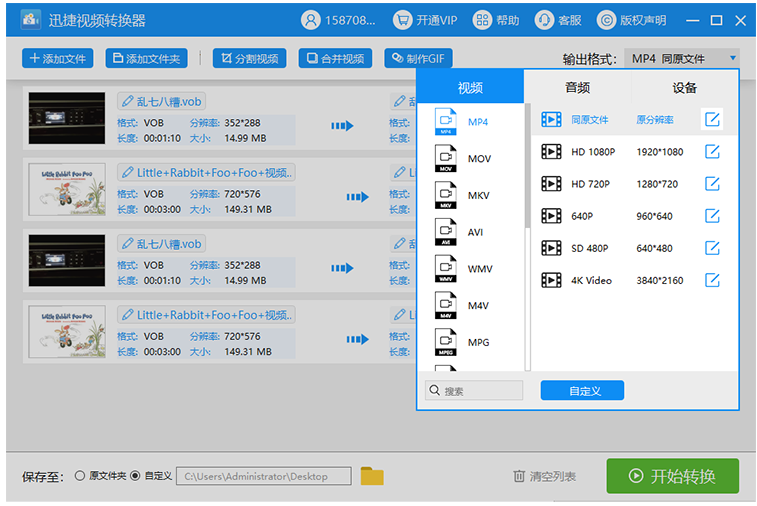Click the edit icon for 4K Video preset
757x506 pixels.
click(x=712, y=280)
